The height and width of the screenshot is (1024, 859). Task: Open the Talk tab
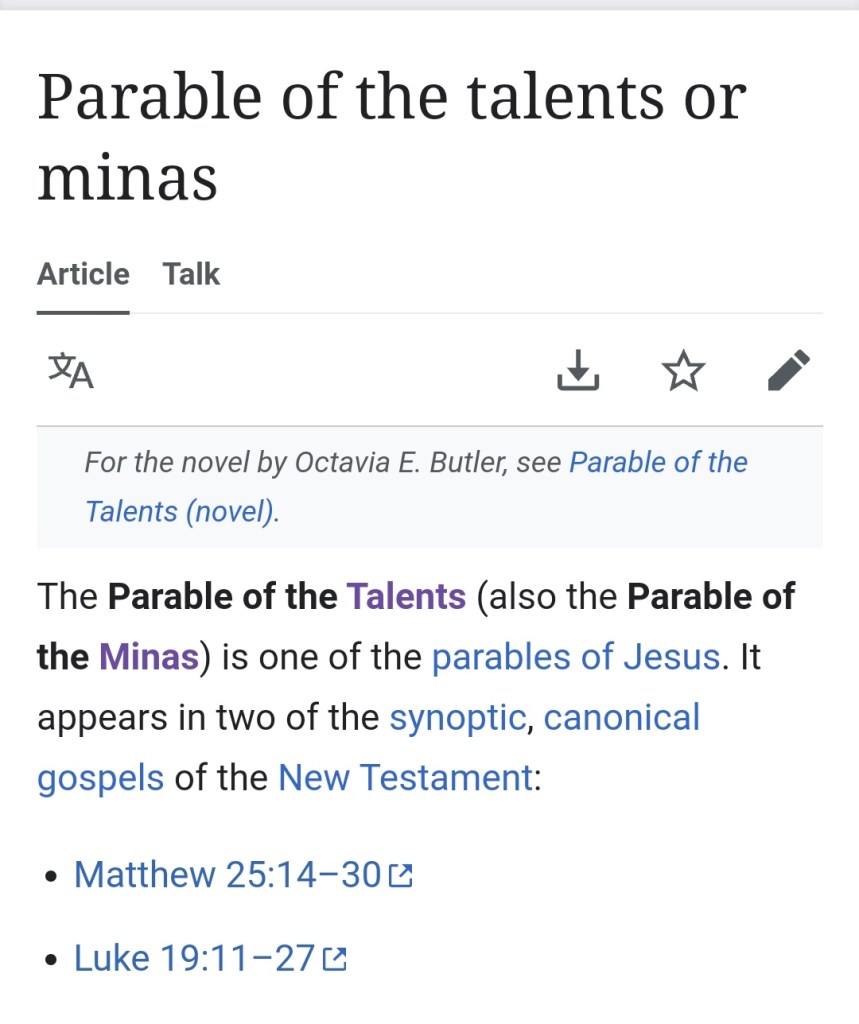[191, 275]
